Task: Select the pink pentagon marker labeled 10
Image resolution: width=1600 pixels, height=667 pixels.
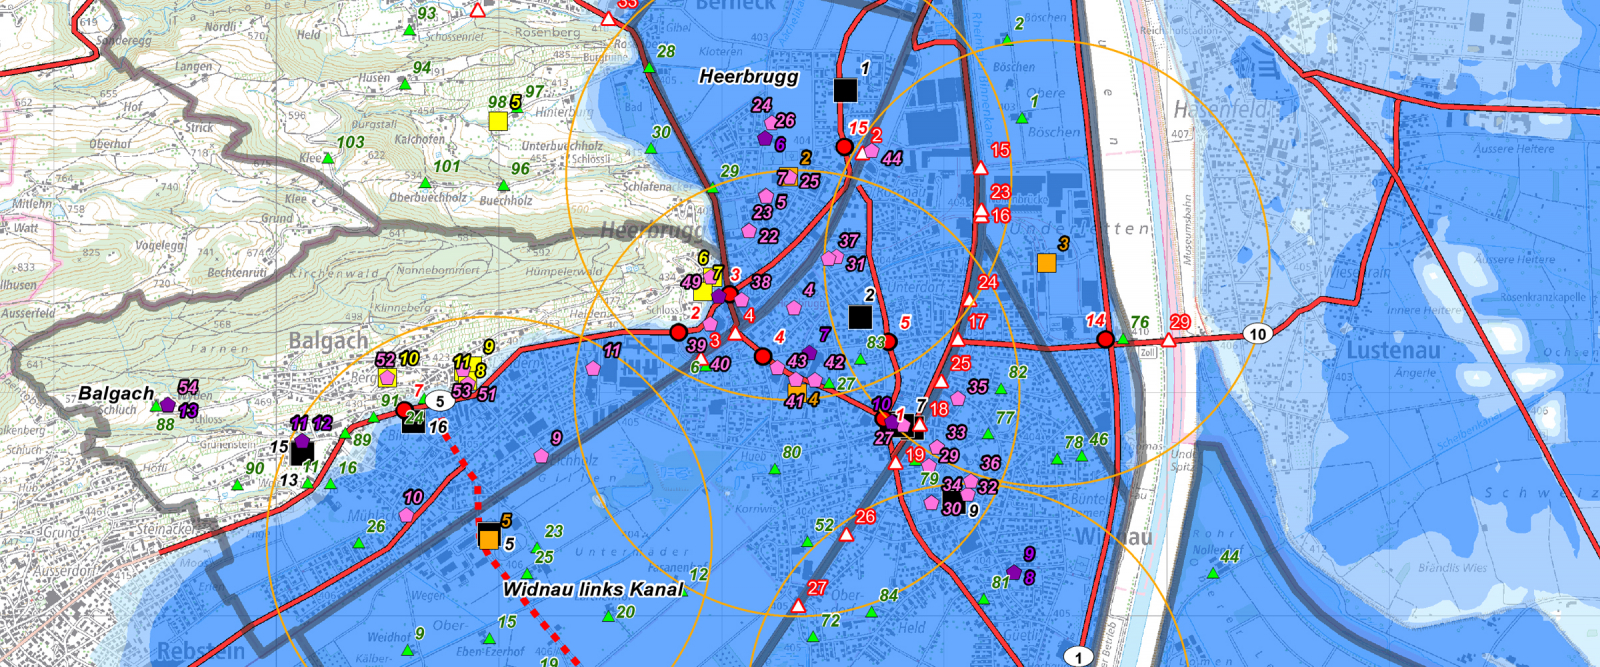Action: click(x=406, y=515)
